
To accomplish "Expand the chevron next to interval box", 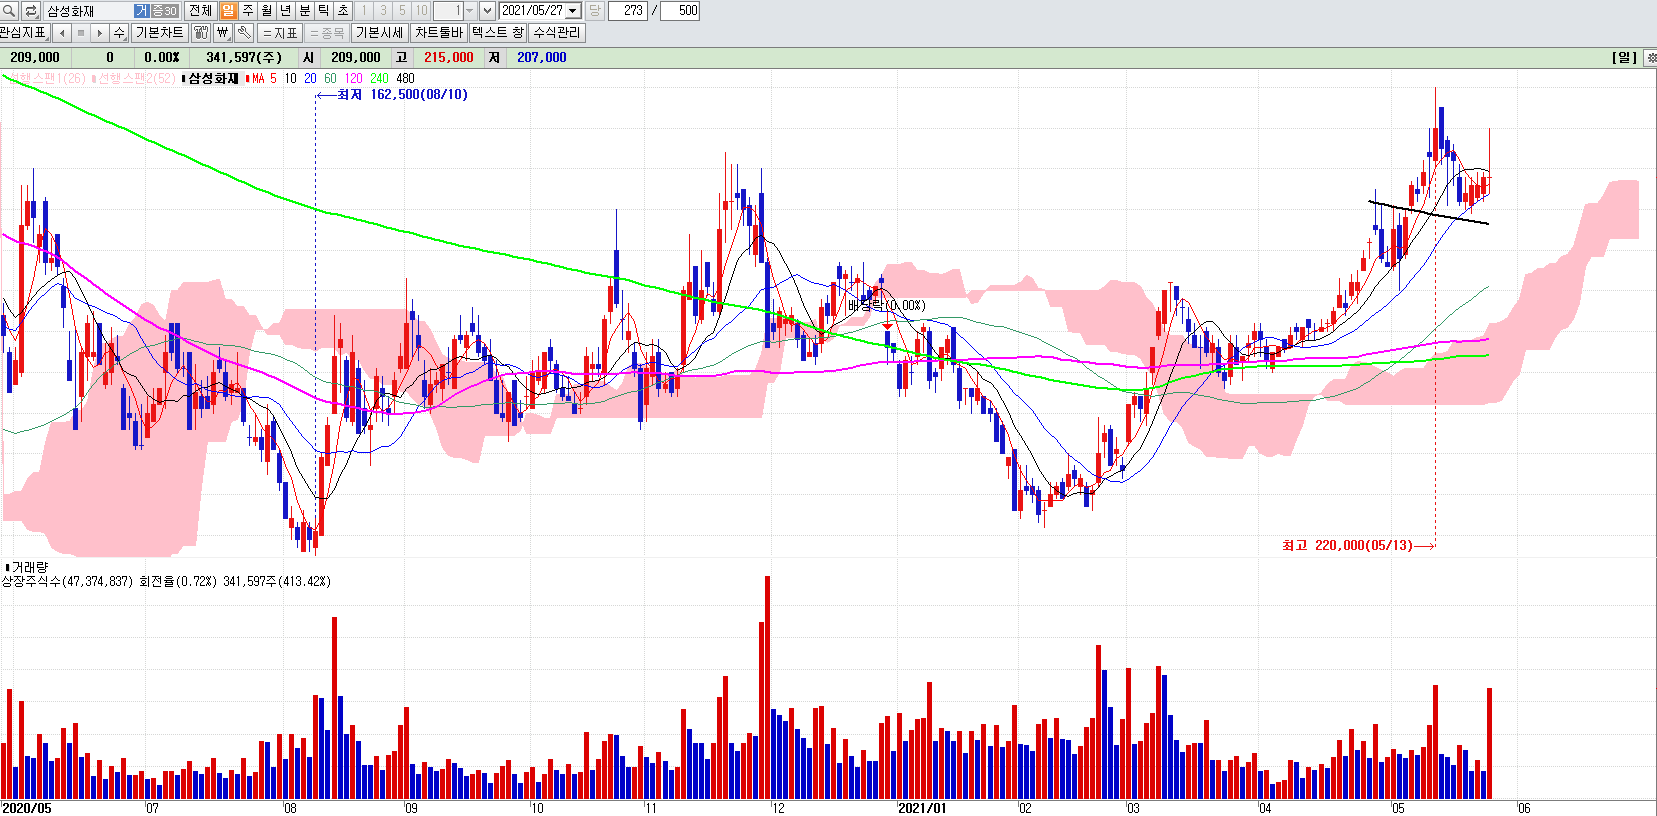I will (487, 11).
